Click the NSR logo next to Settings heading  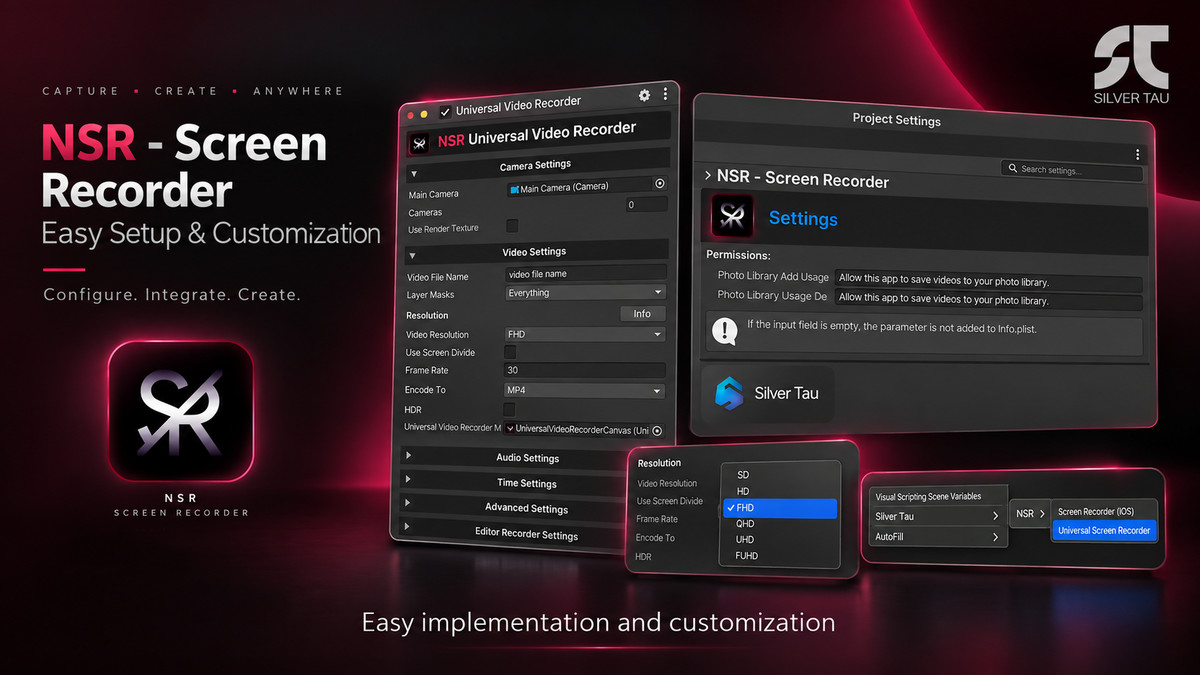pyautogui.click(x=733, y=216)
